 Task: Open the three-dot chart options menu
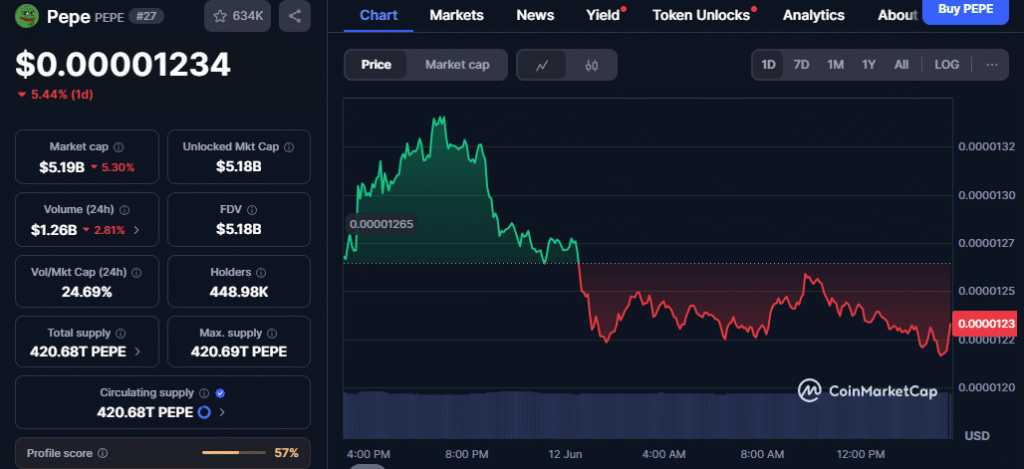[x=991, y=65]
